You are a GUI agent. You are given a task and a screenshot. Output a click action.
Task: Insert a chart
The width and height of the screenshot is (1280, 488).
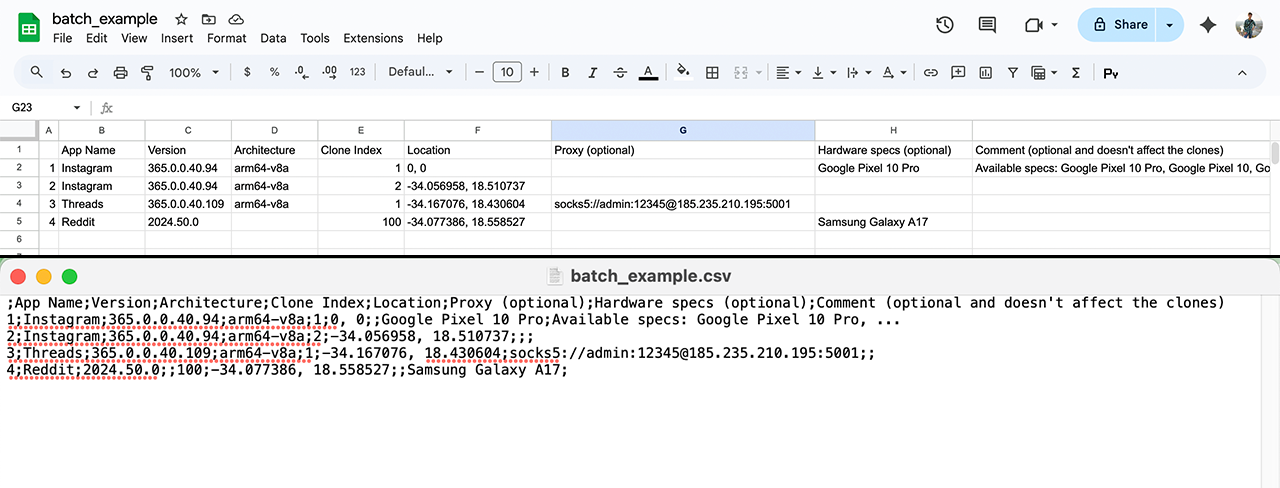(x=985, y=72)
